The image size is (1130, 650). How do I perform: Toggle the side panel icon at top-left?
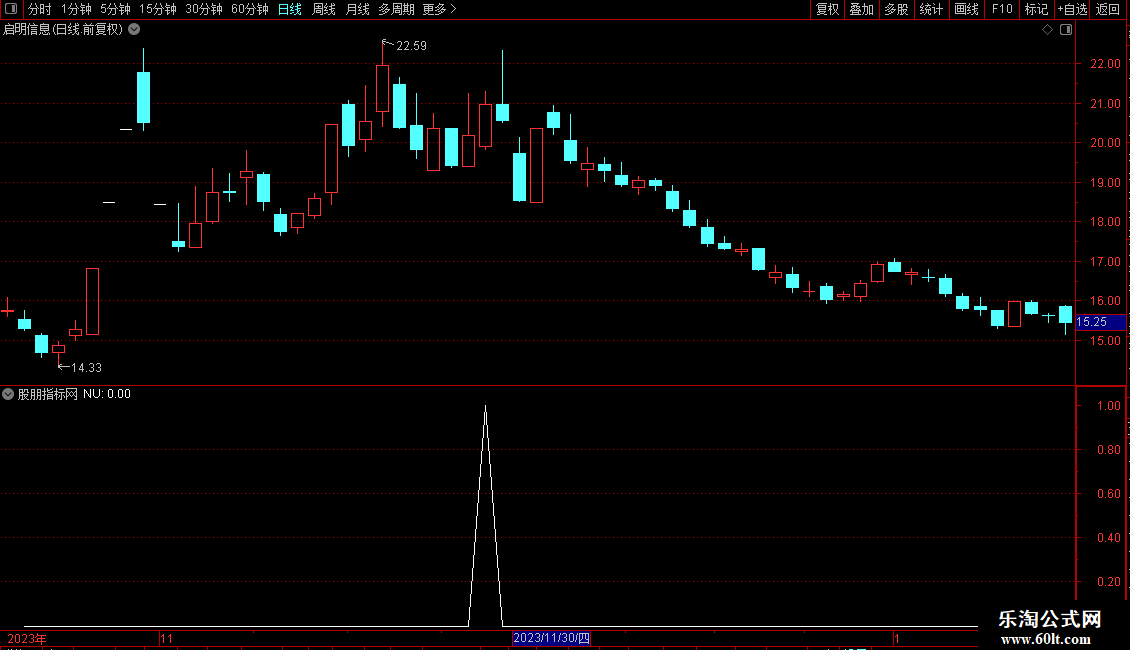(x=11, y=9)
